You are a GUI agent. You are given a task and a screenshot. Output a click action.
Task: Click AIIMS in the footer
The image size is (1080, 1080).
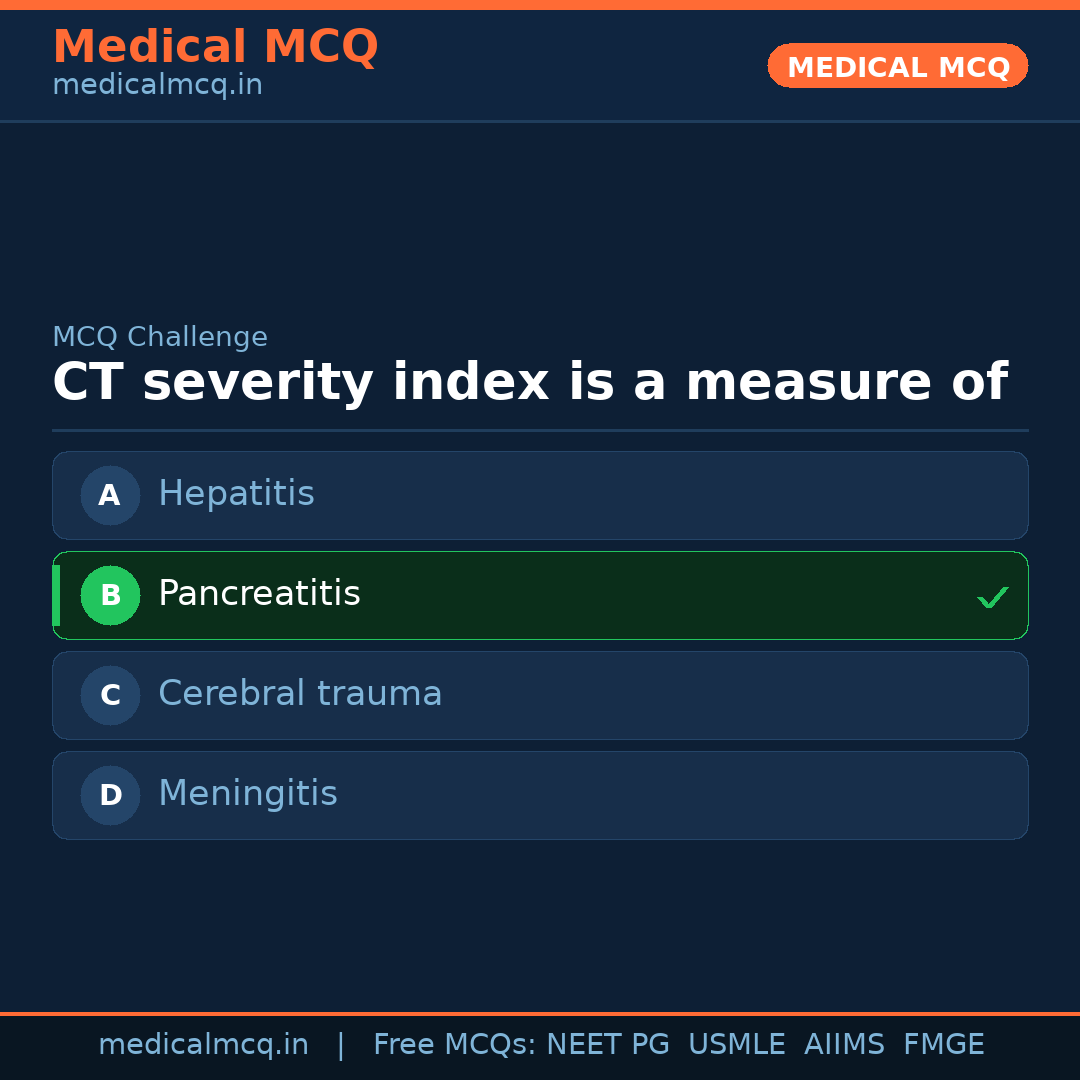pyautogui.click(x=844, y=1045)
